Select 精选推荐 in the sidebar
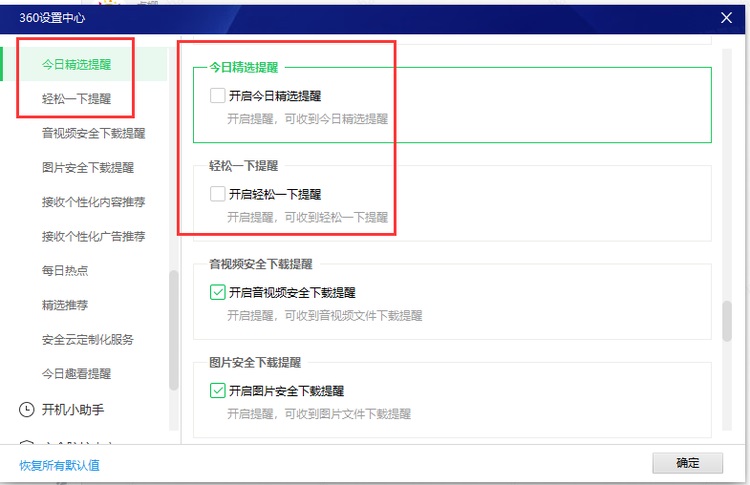Screen dimensions: 750x485 [64, 305]
